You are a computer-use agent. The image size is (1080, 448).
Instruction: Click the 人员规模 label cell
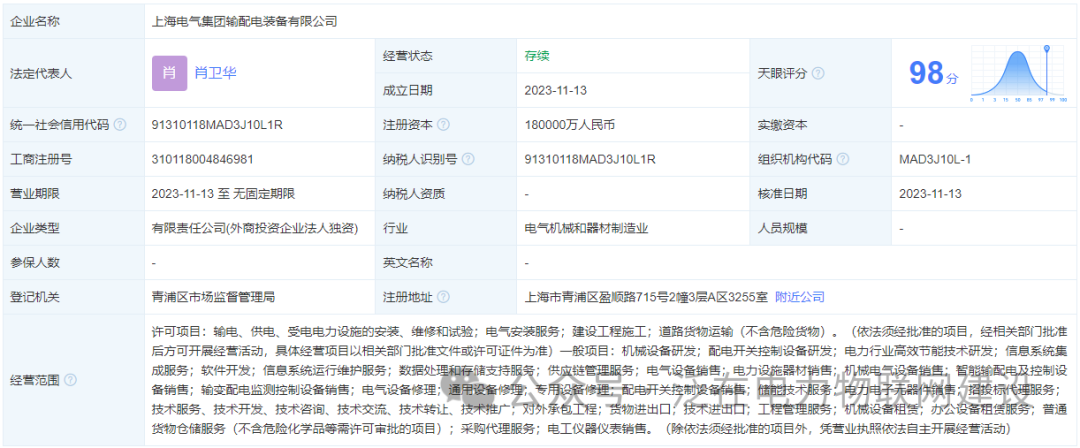(820, 228)
